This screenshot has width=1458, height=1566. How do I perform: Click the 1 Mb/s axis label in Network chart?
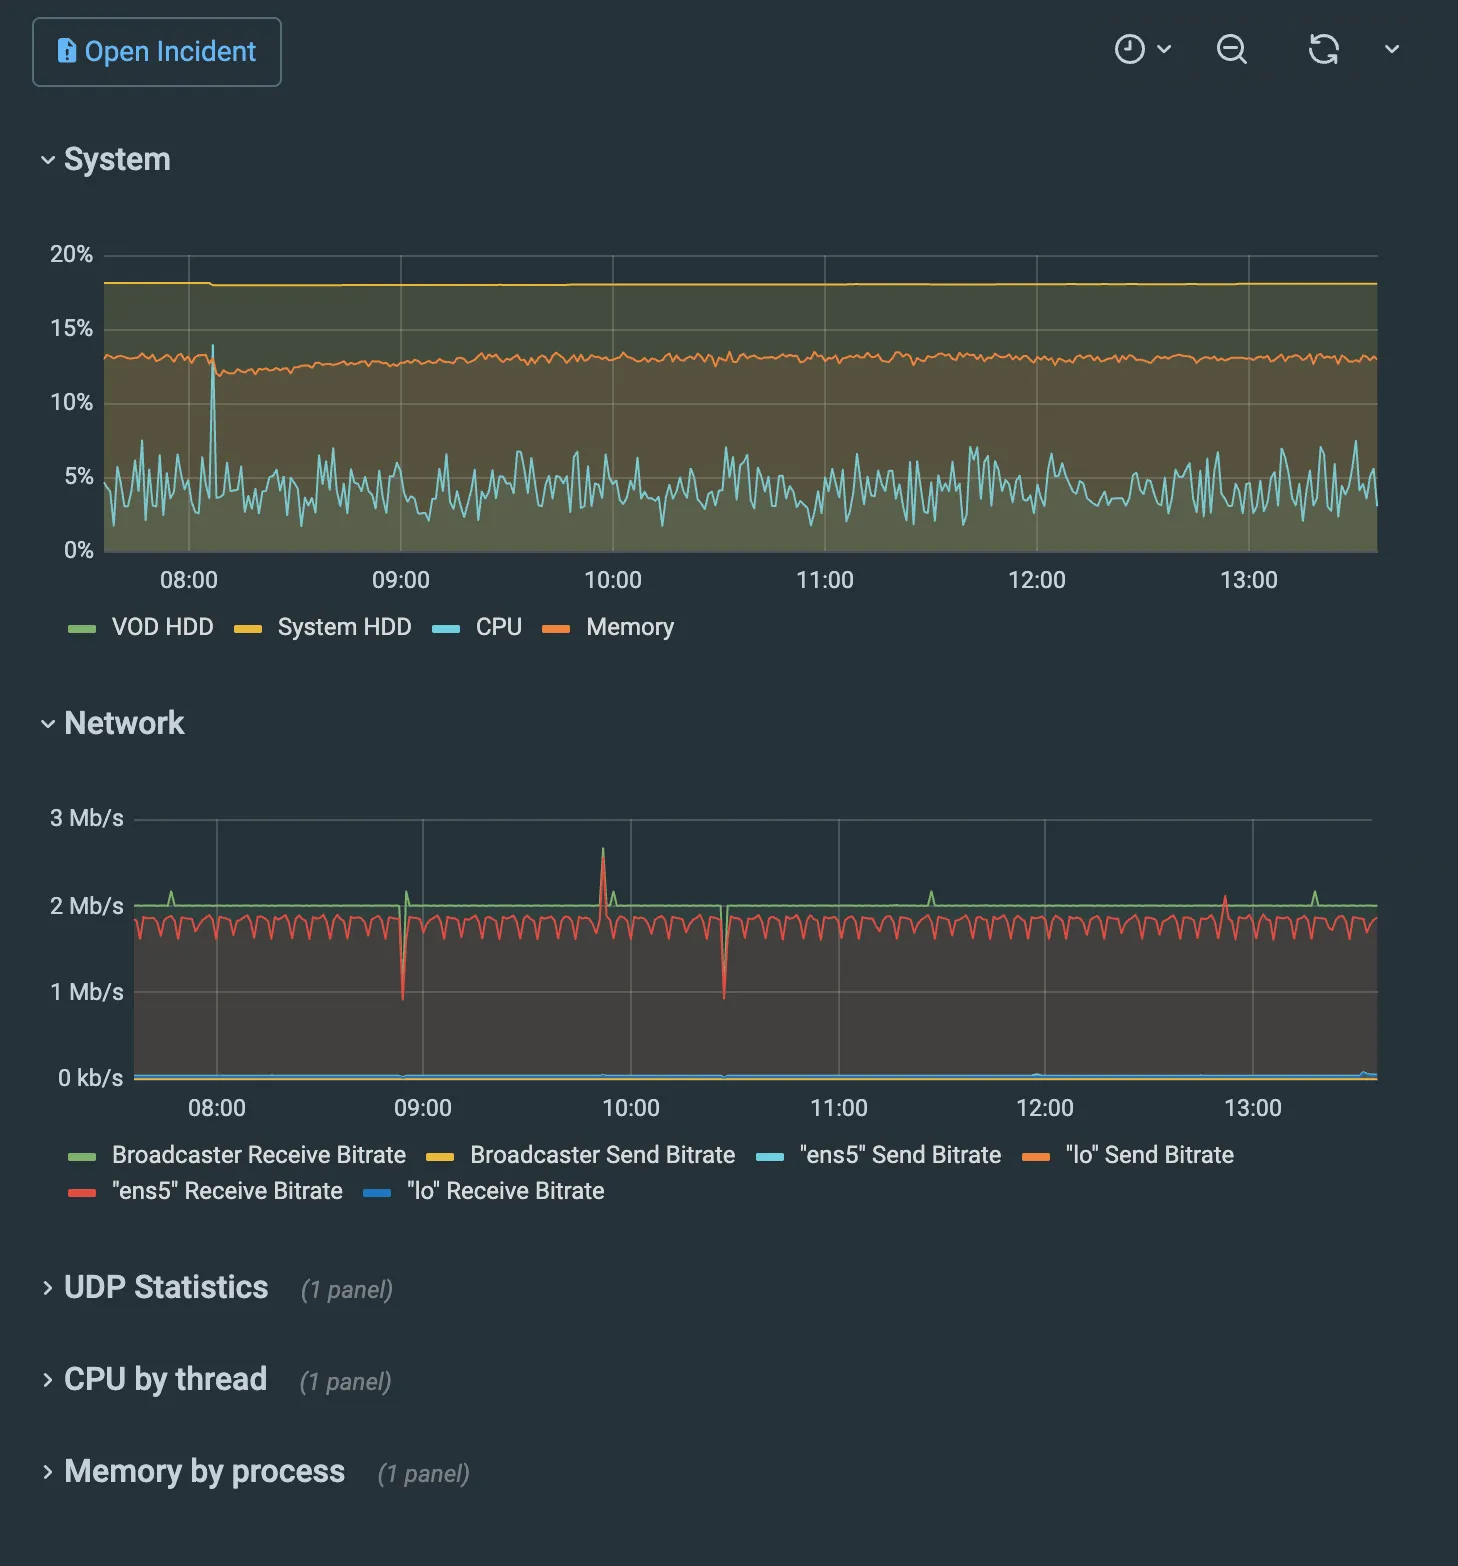87,992
